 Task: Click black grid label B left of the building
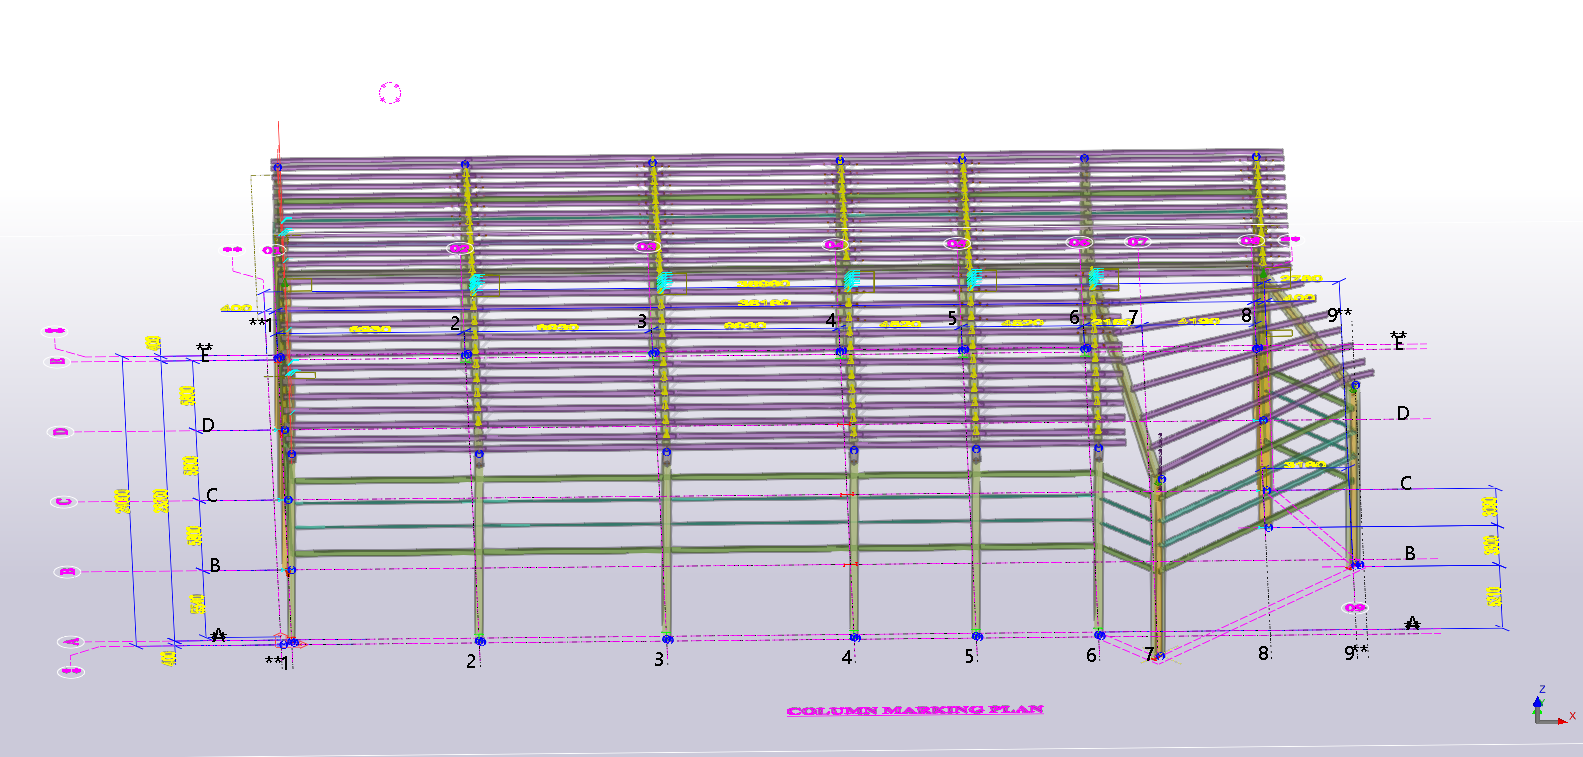click(x=215, y=566)
